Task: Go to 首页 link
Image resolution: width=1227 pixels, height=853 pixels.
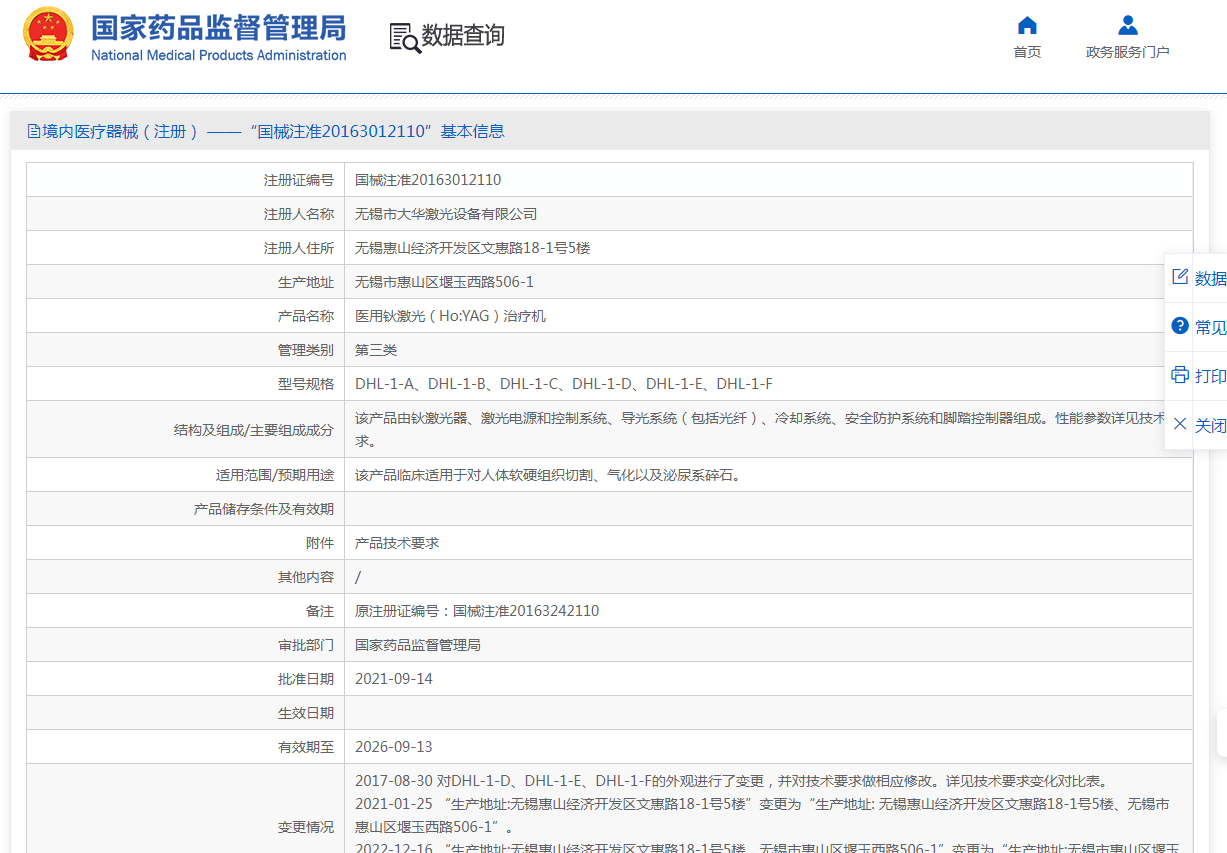Action: tap(1027, 52)
